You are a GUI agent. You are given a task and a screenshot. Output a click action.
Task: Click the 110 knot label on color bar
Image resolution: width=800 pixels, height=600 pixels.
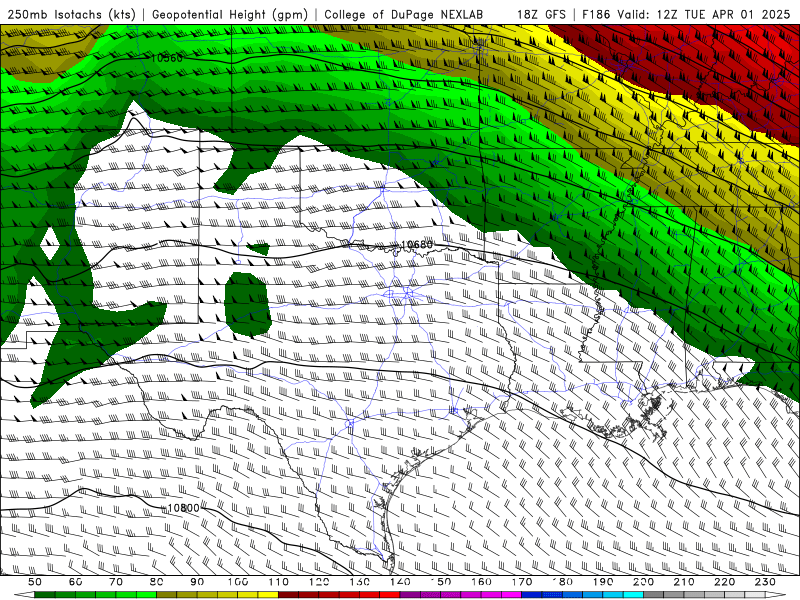(278, 582)
